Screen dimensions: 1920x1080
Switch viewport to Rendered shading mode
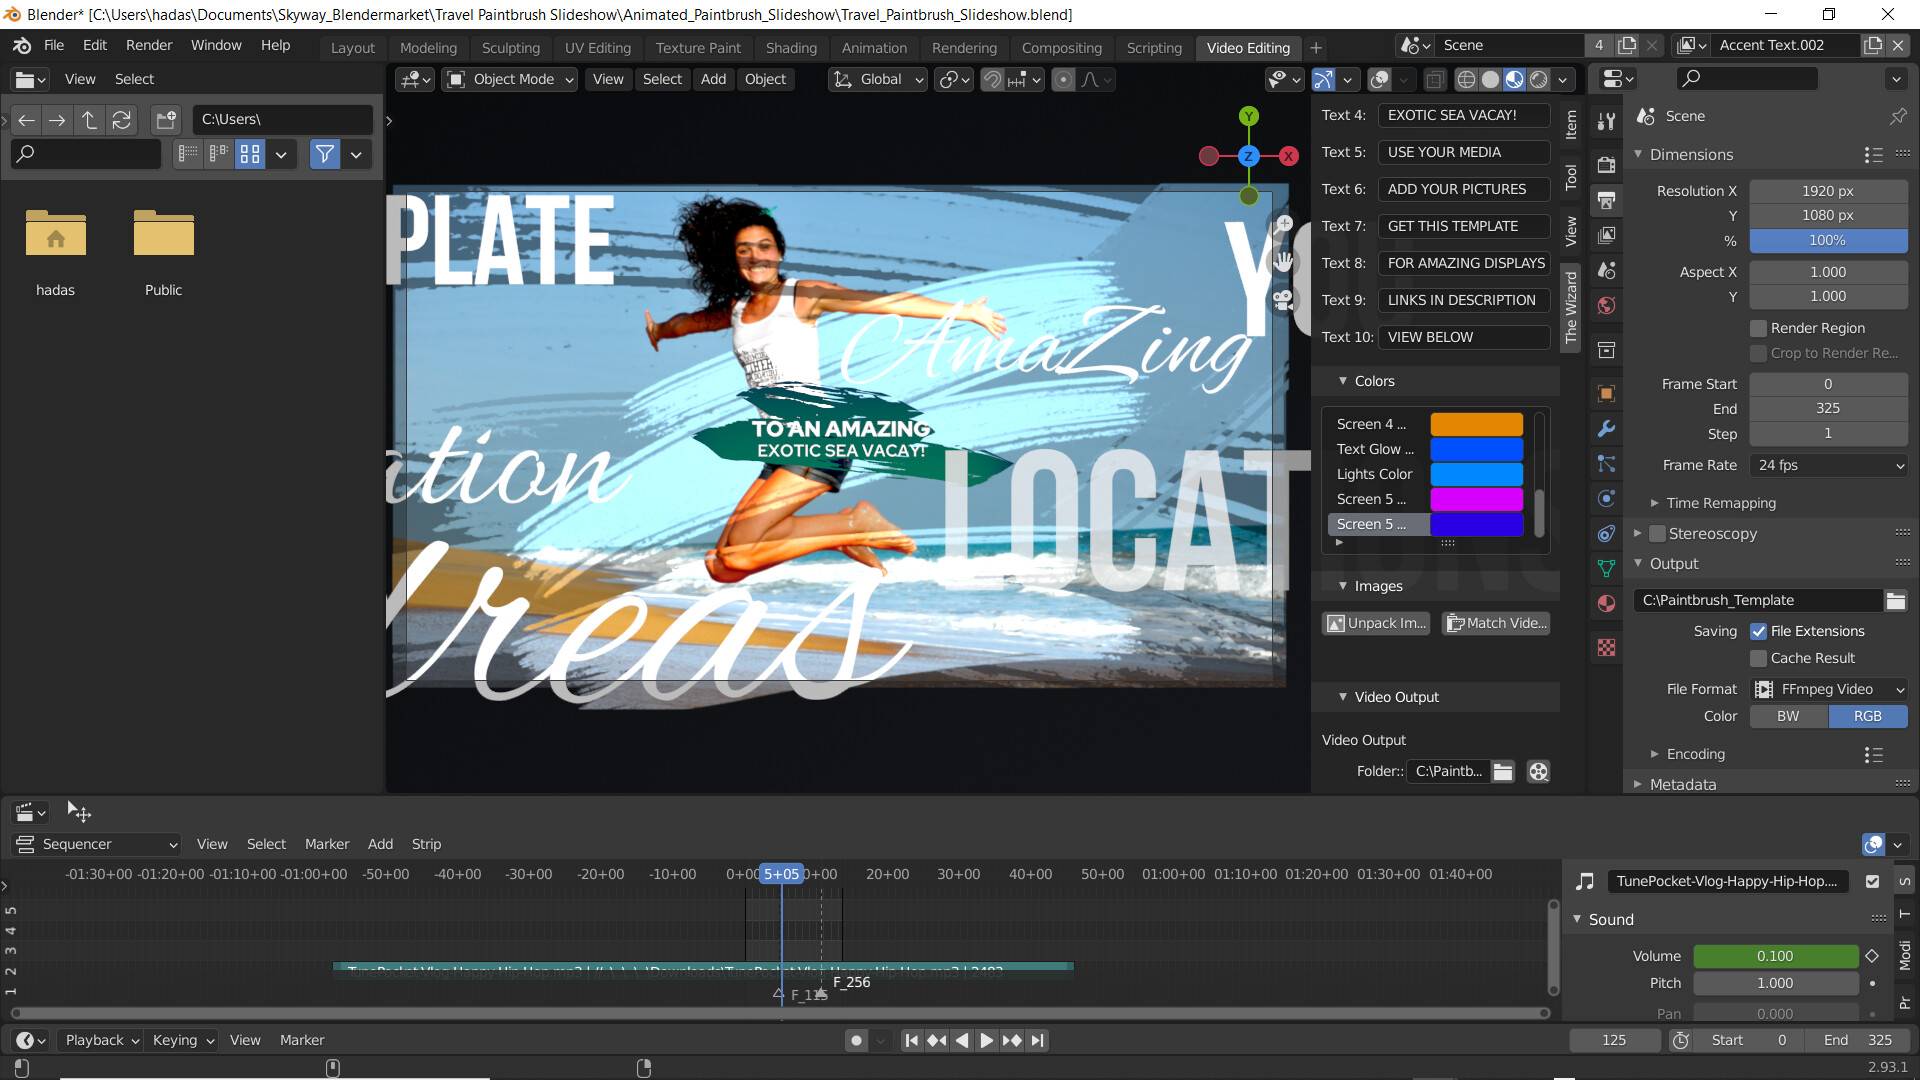tap(1539, 80)
